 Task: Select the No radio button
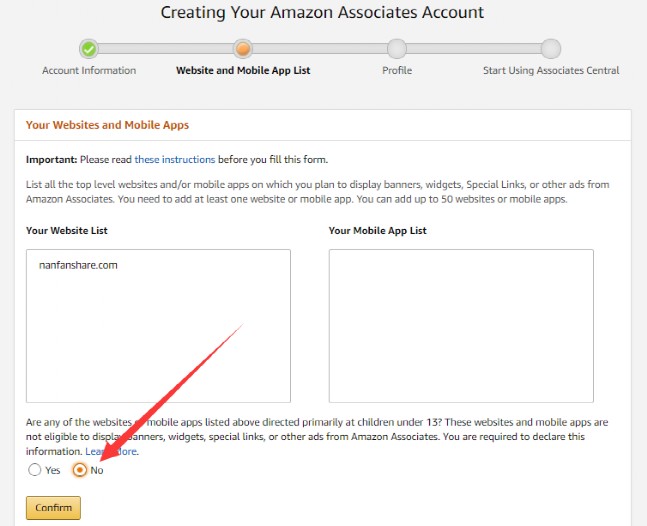pos(80,470)
